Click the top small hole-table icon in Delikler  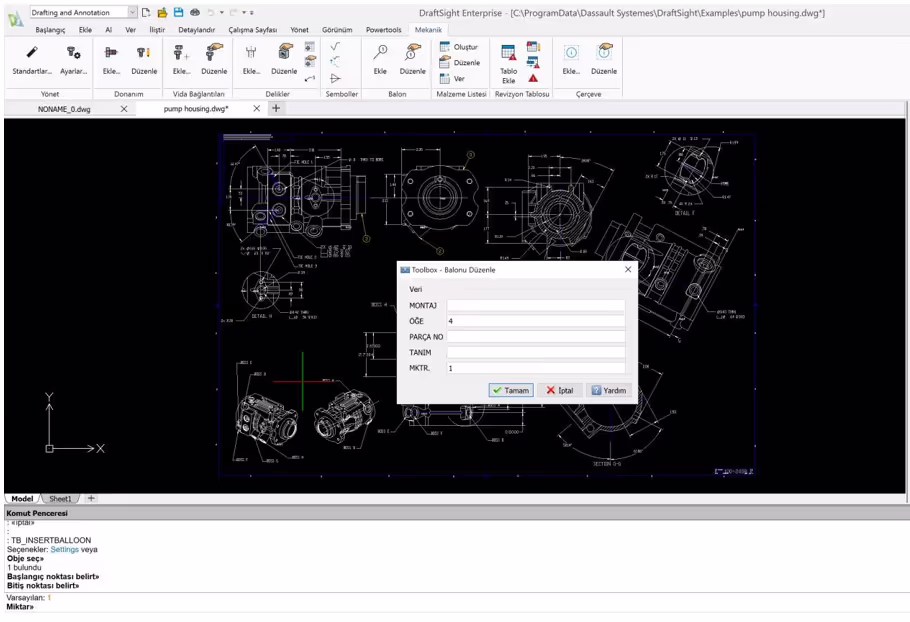[310, 46]
